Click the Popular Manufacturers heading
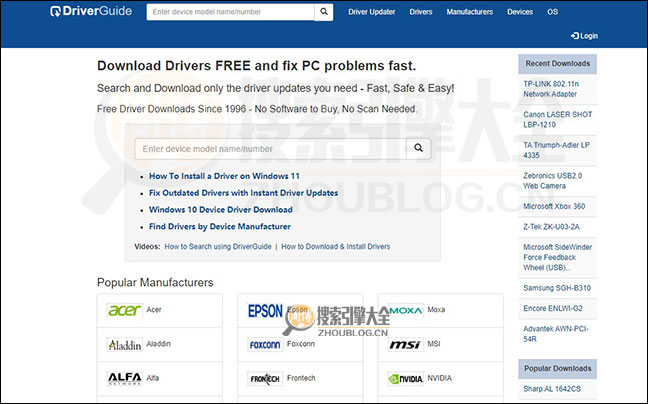The image size is (648, 404). [155, 283]
